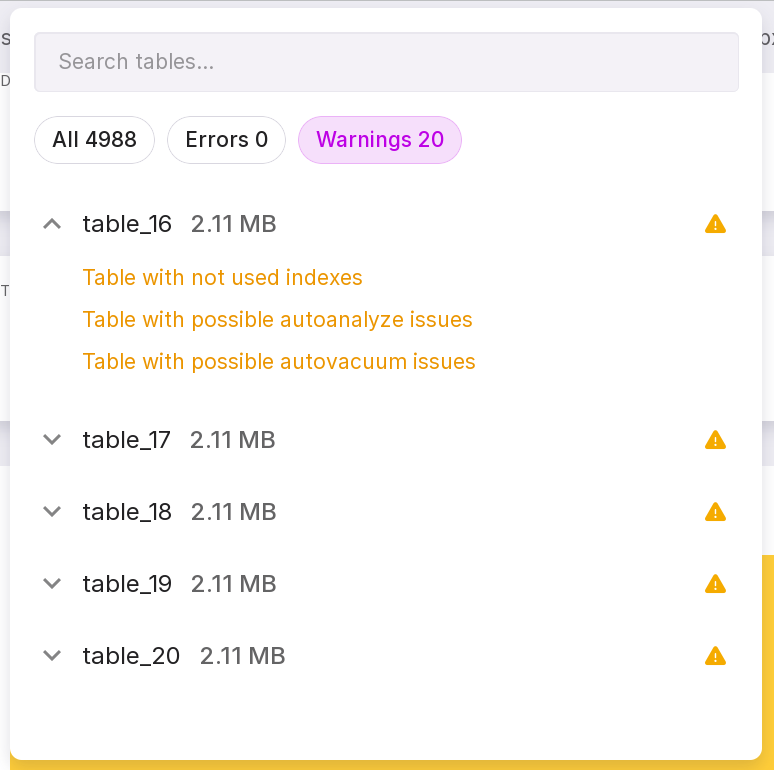Viewport: 774px width, 770px height.
Task: Click the warning icon for table_17
Action: (x=715, y=440)
